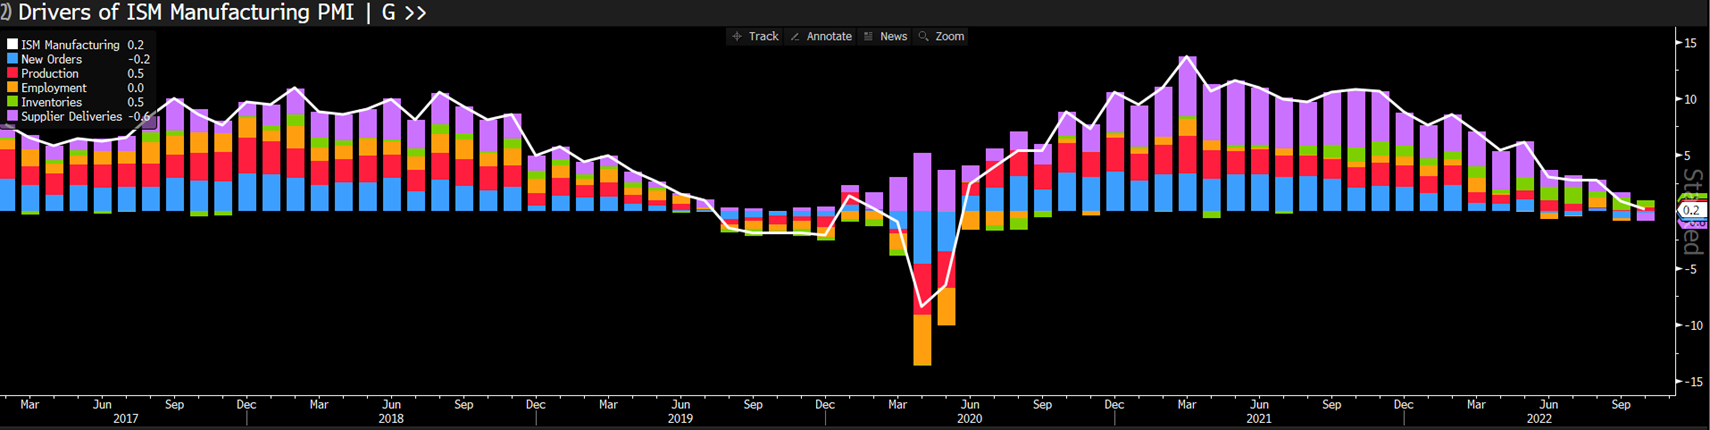Screen dimensions: 1710x430
Task: Click the 2018 year label on time axis
Action: tap(391, 419)
